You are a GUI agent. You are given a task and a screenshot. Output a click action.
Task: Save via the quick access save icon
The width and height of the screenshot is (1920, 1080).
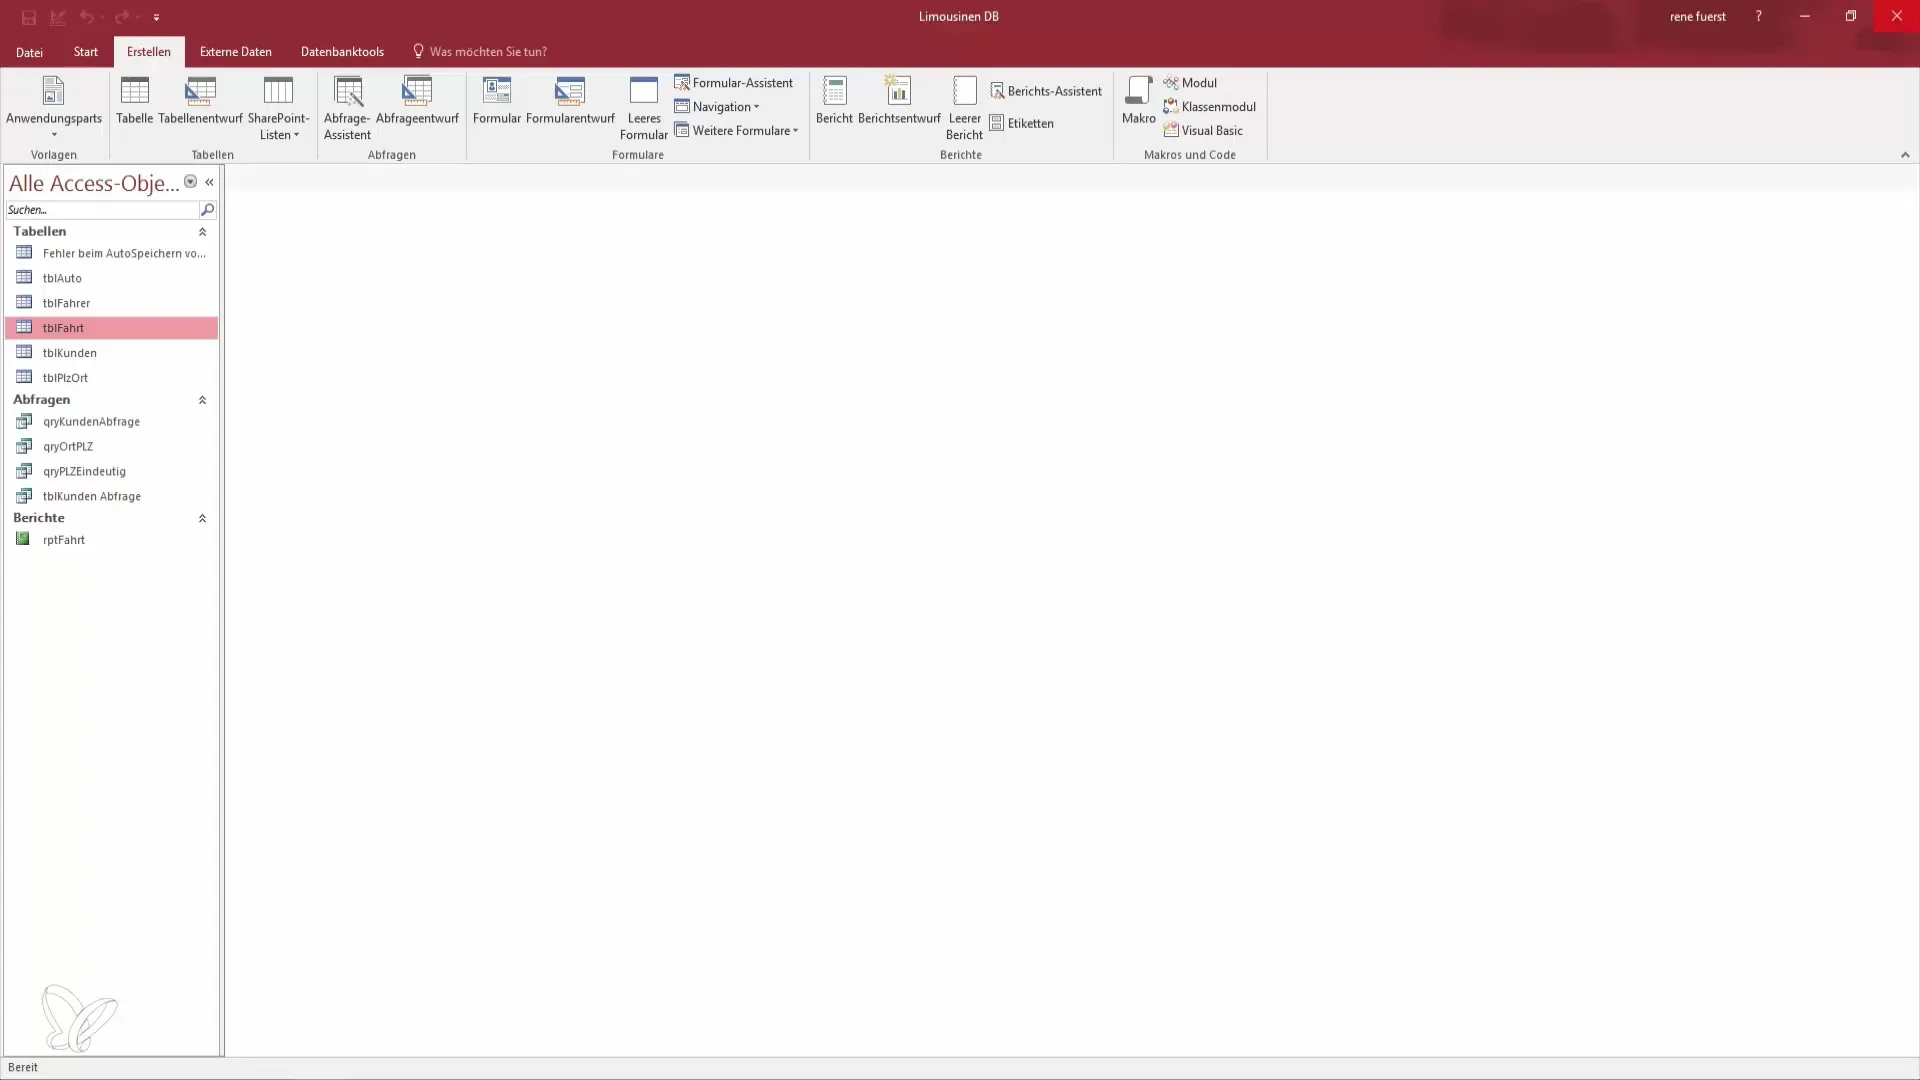29,17
